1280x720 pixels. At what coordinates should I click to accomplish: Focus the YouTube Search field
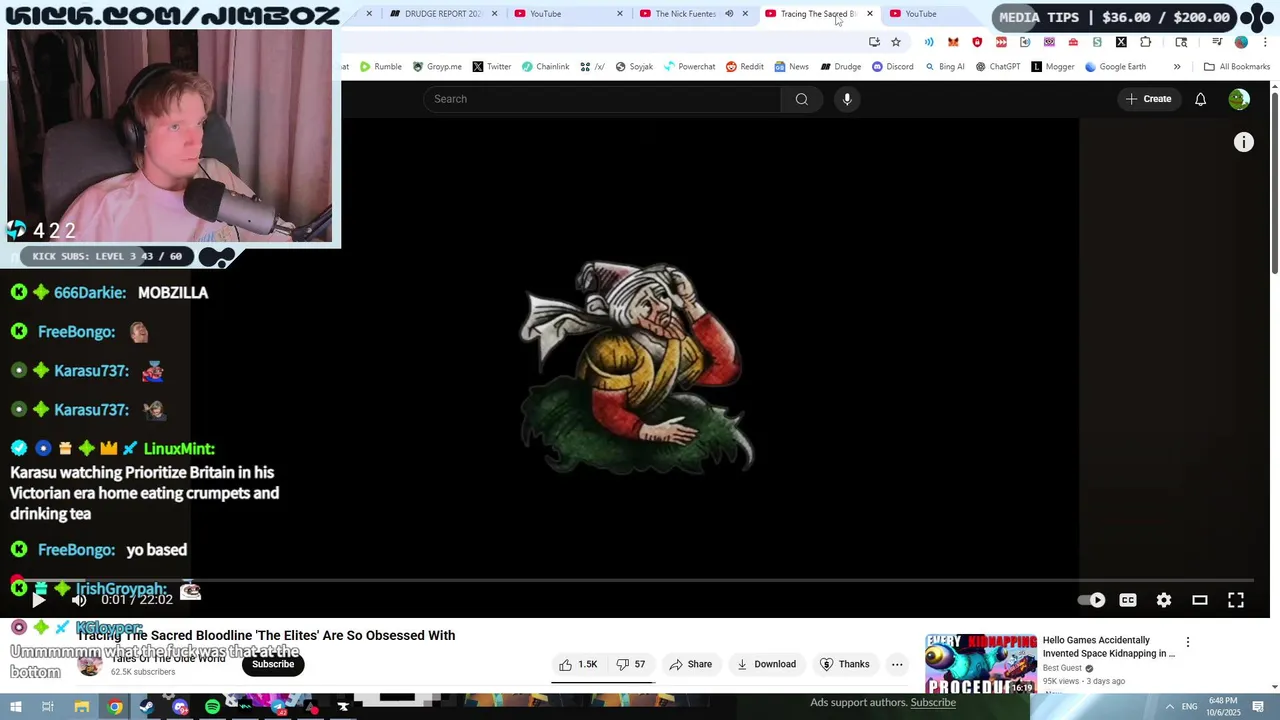tap(602, 99)
